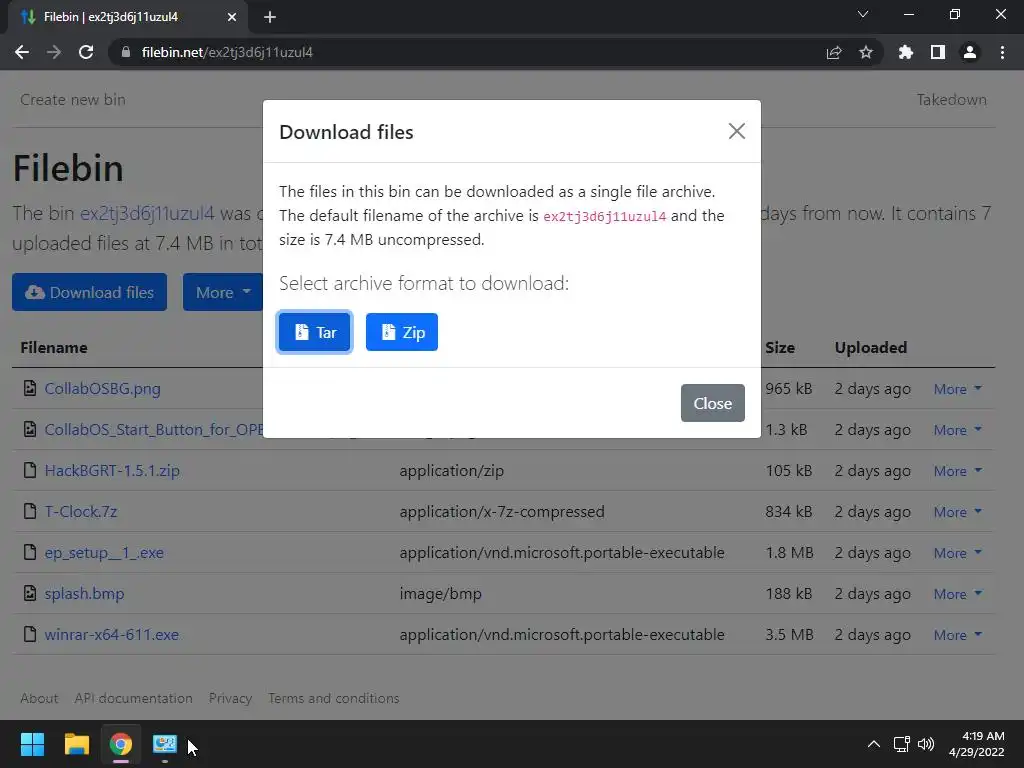1024x768 pixels.
Task: Open the More dropdown for splash.bmp
Action: (x=957, y=594)
